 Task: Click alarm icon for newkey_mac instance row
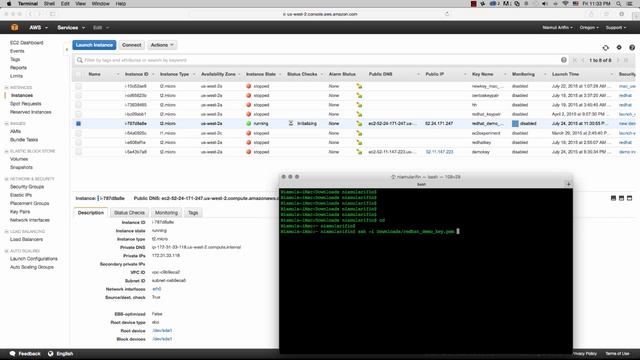[359, 86]
